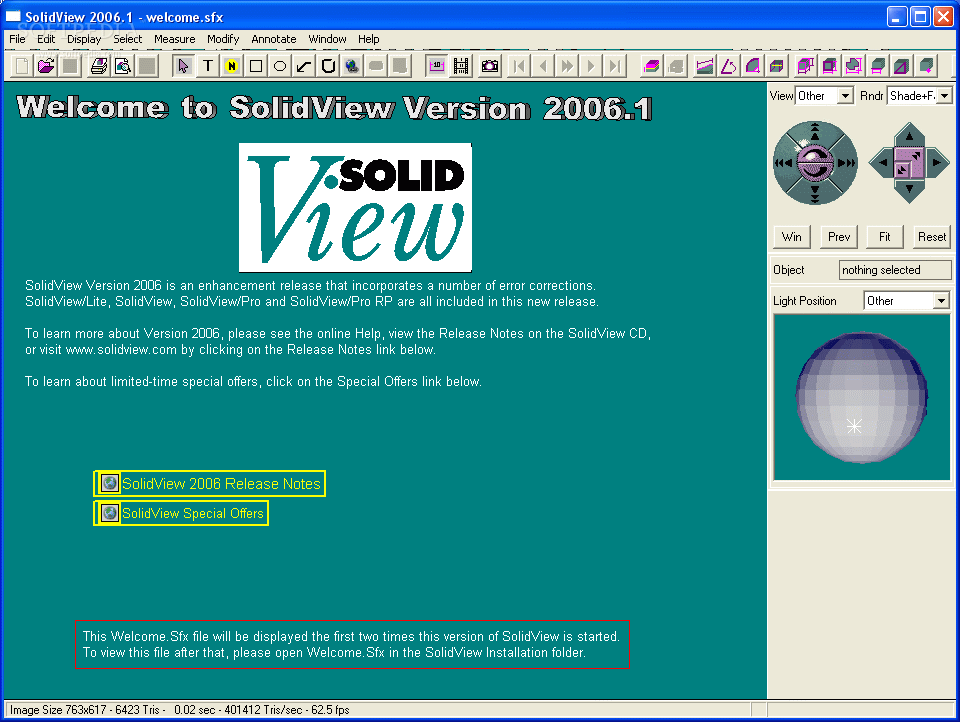Image resolution: width=960 pixels, height=722 pixels.
Task: Click the layered slices toolbar icon
Action: [x=651, y=66]
